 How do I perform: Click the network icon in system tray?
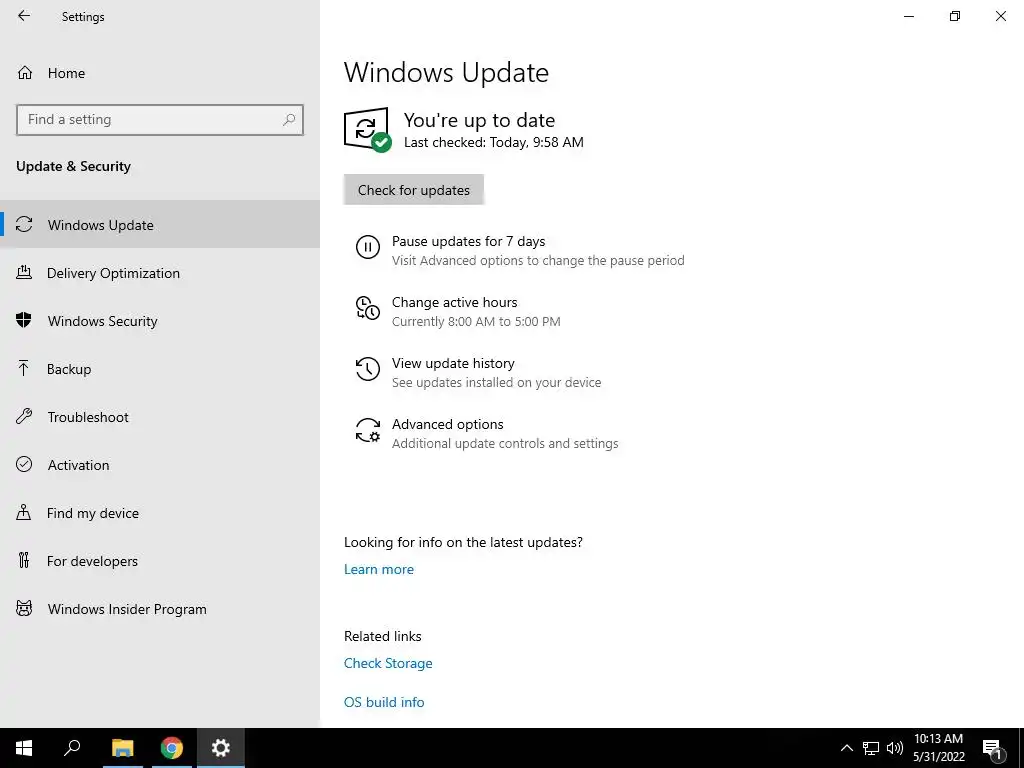coord(871,748)
